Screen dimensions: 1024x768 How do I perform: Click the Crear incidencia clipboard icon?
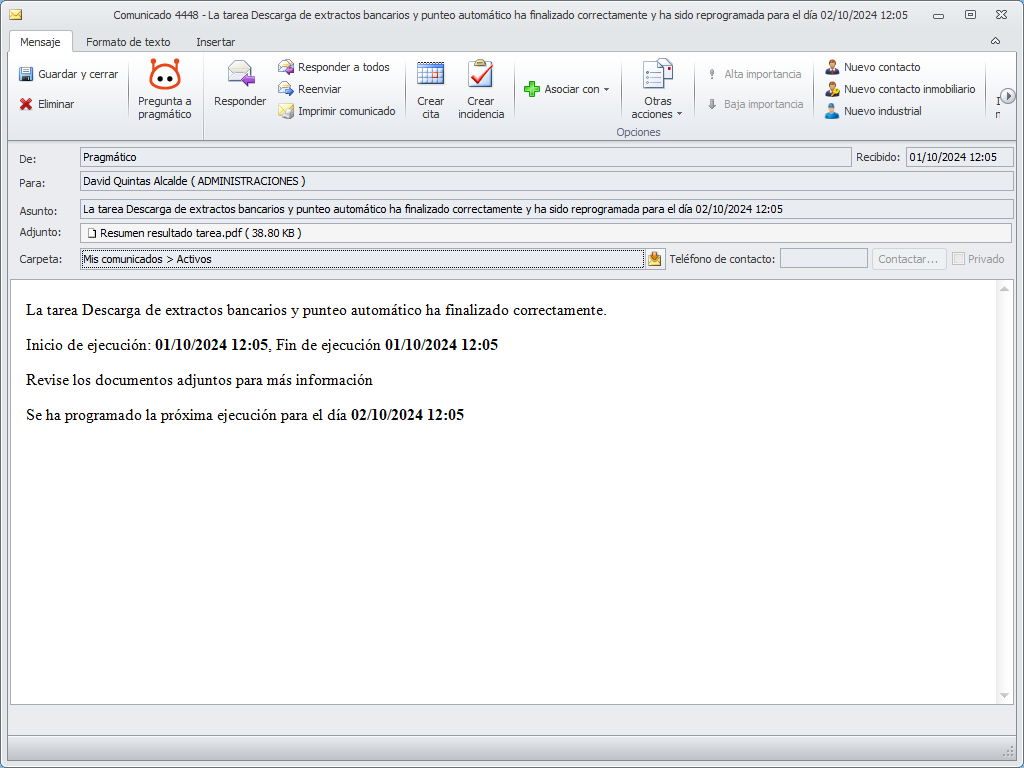click(481, 74)
